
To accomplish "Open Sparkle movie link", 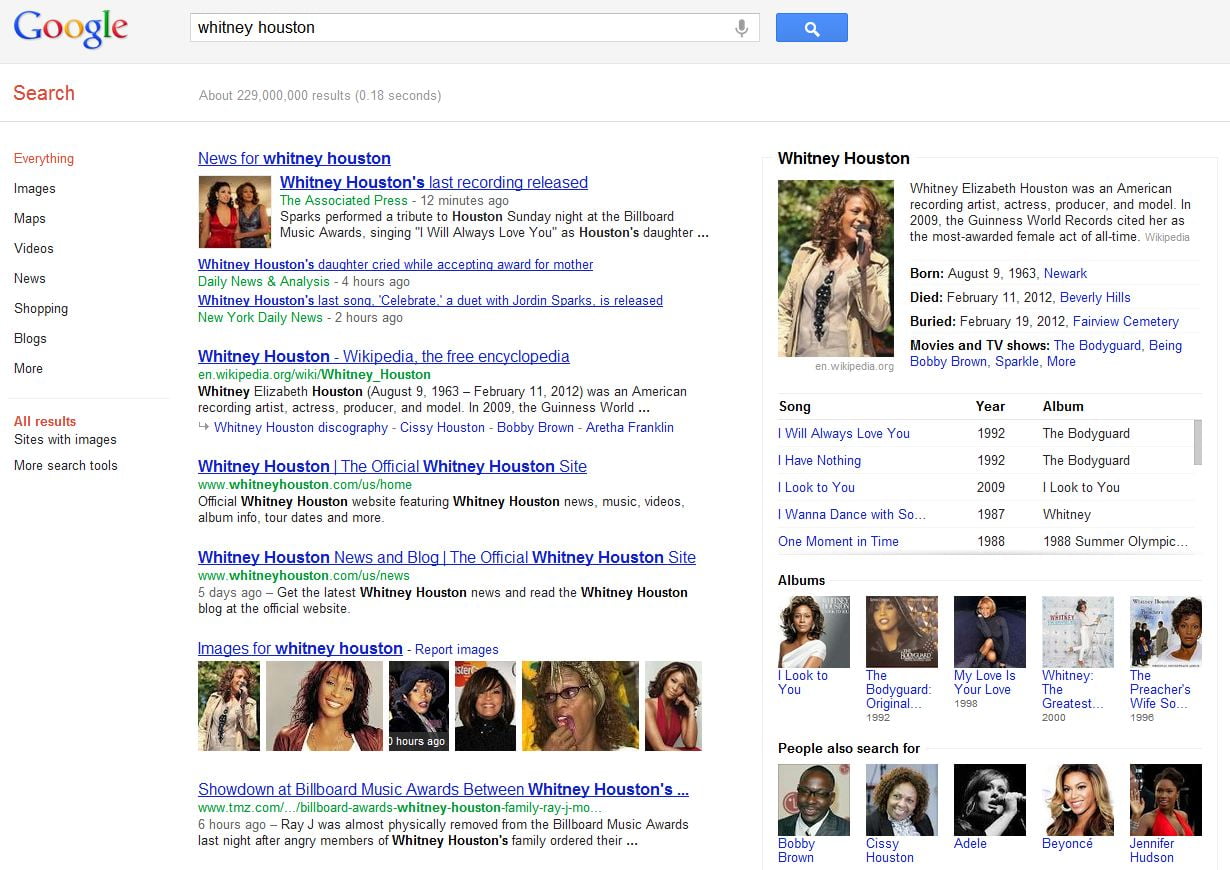I will pyautogui.click(x=1017, y=361).
